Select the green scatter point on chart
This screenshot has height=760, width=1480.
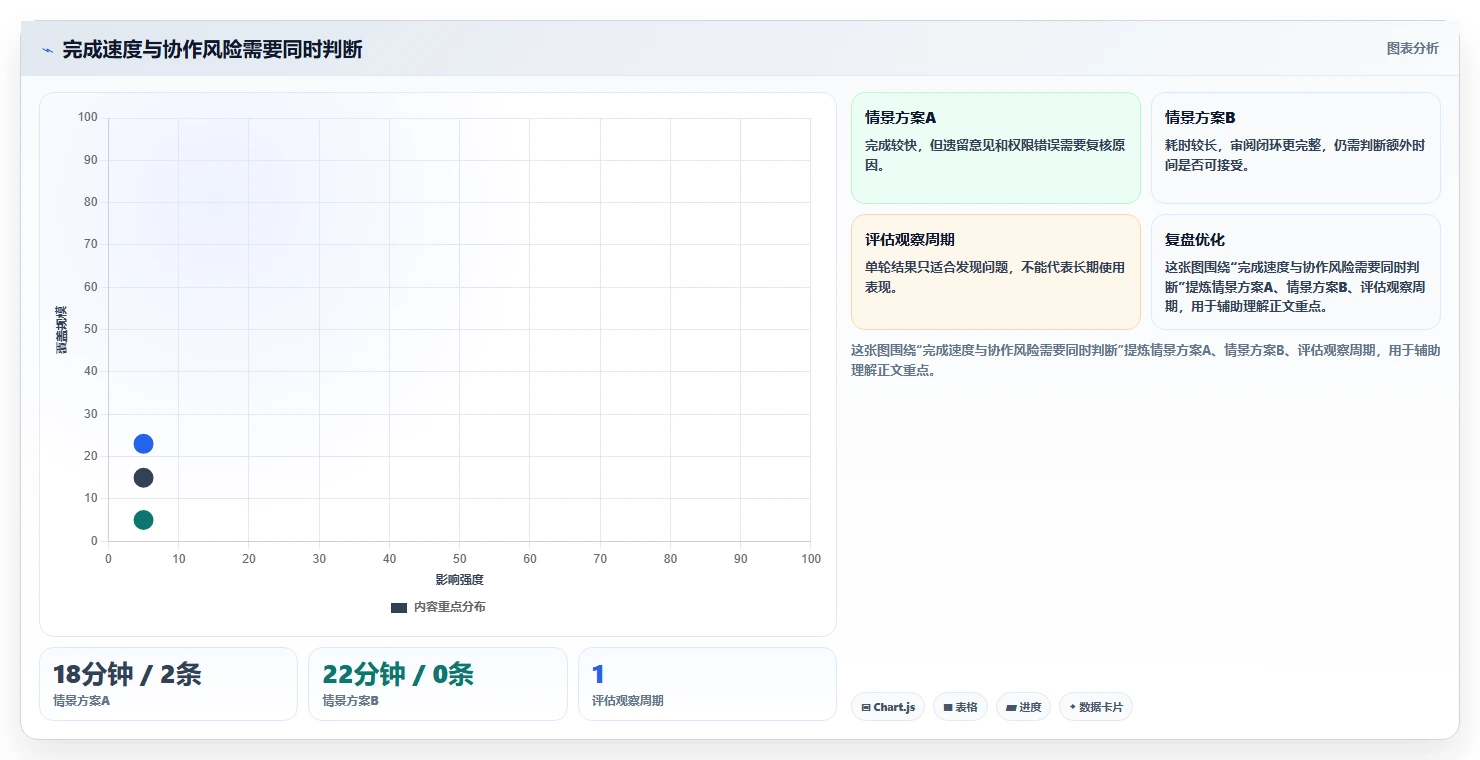click(x=143, y=520)
